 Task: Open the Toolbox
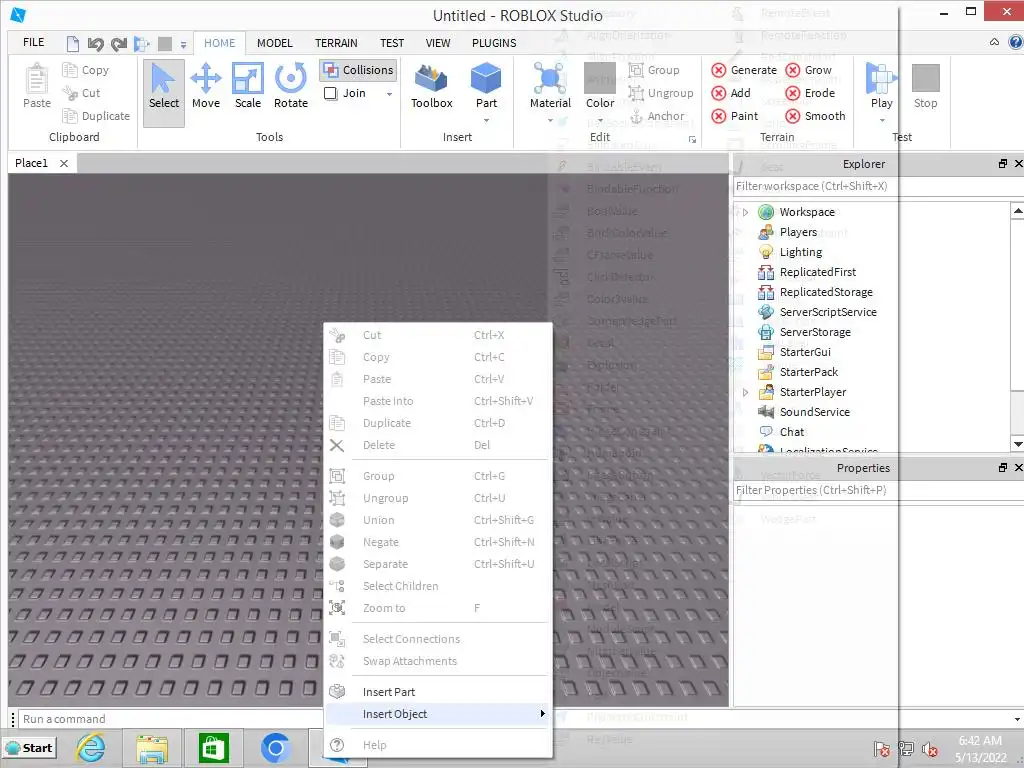coord(432,87)
